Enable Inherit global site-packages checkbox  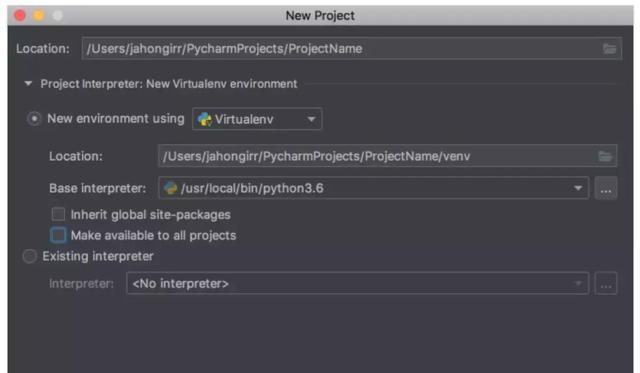click(58, 214)
